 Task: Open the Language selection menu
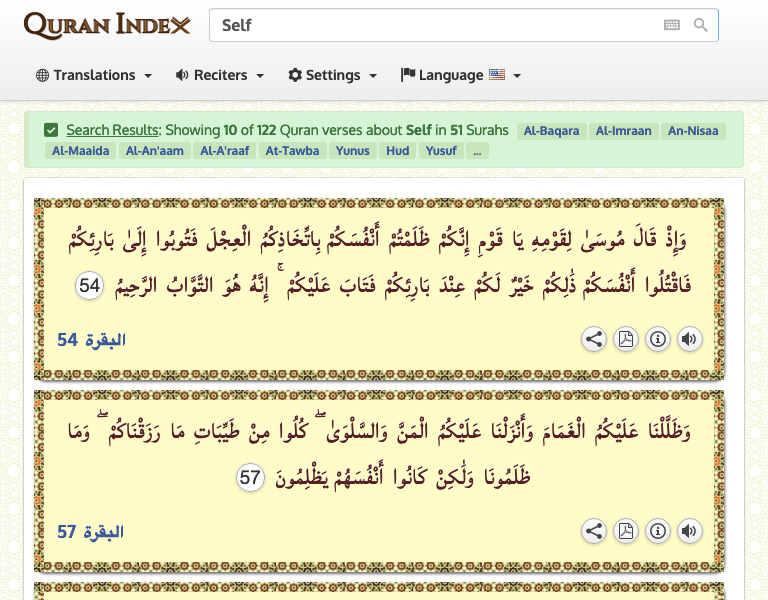click(461, 75)
